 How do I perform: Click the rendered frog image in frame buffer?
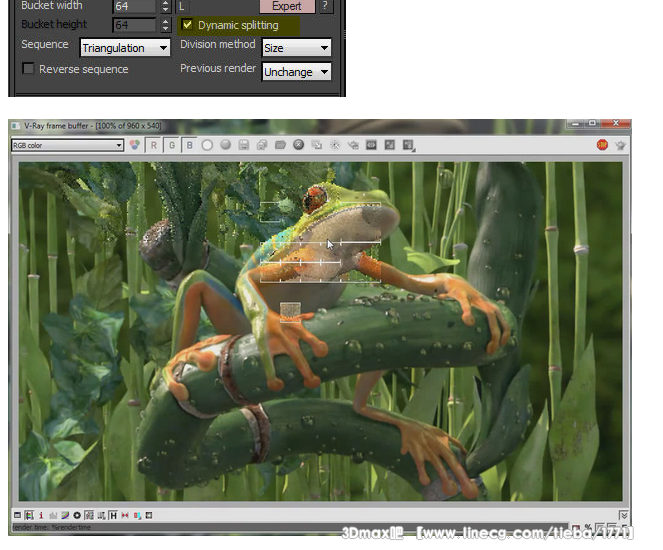[321, 331]
